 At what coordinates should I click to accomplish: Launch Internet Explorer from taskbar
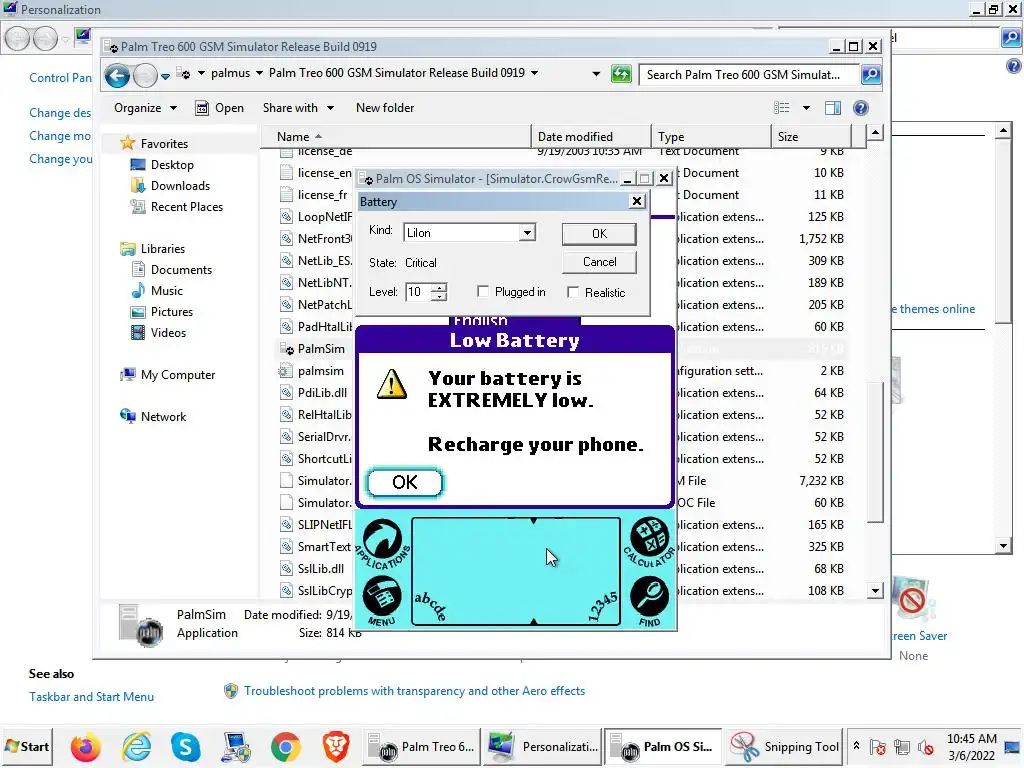coord(137,747)
